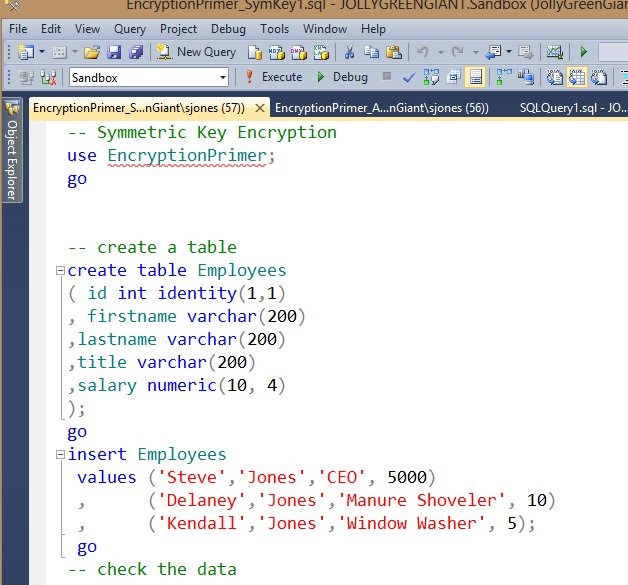Image resolution: width=628 pixels, height=585 pixels.
Task: Collapse the create table Employees code block
Action: point(60,271)
